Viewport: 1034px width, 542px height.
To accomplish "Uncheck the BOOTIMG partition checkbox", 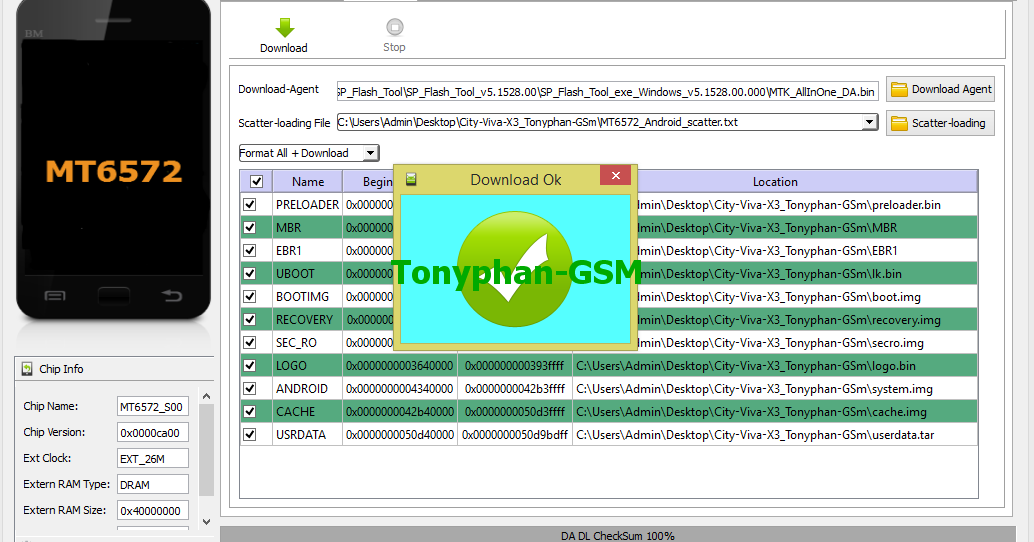I will click(249, 297).
